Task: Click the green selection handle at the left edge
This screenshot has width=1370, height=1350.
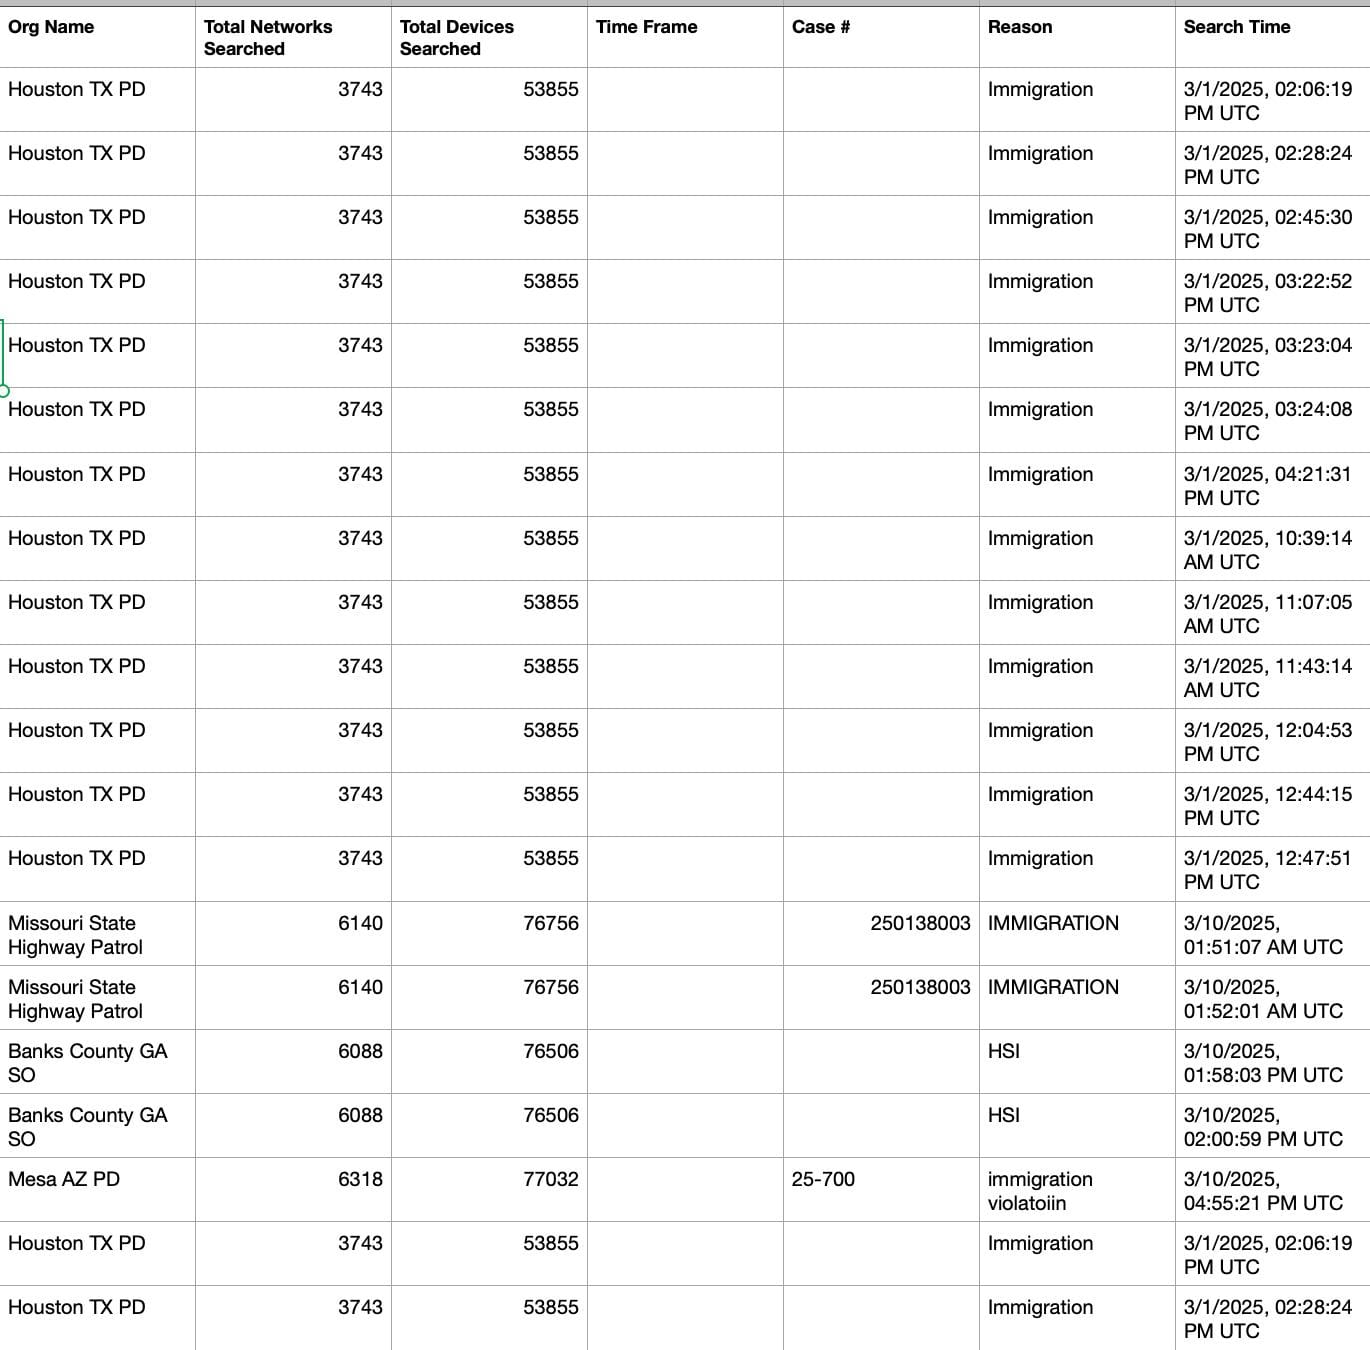Action: click(x=3, y=390)
